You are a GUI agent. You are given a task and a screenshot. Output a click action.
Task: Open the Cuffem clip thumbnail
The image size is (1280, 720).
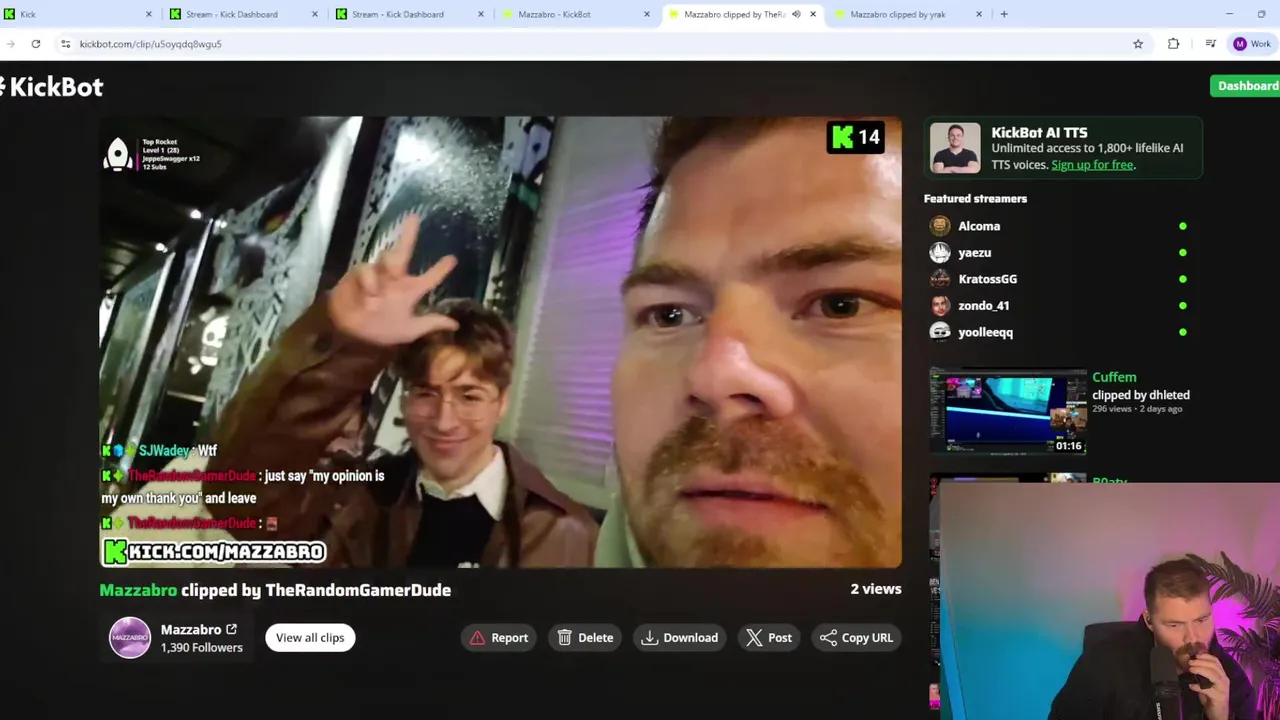point(1008,411)
